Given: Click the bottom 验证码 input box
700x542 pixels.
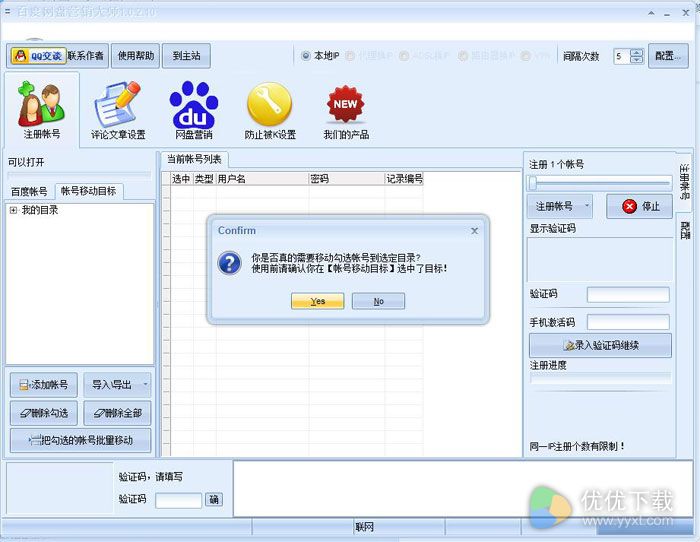Looking at the screenshot, I should click(x=179, y=500).
